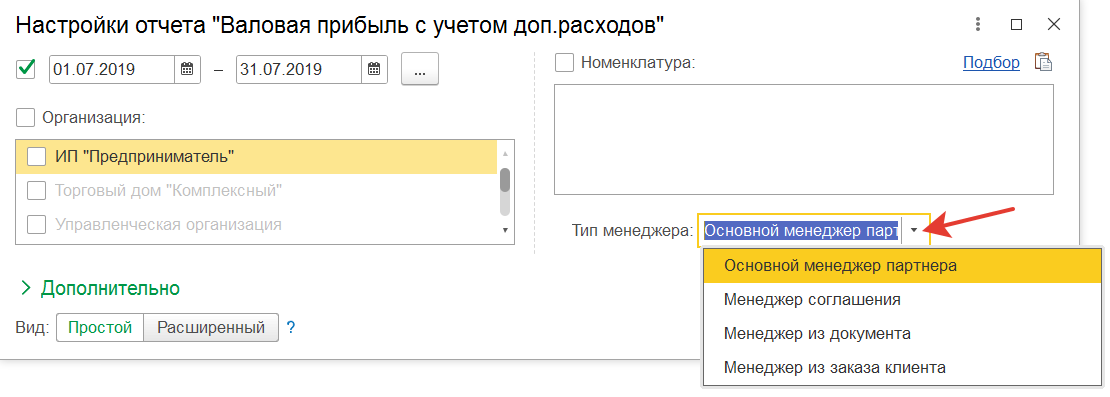
Task: Open the view help question mark
Action: (290, 328)
